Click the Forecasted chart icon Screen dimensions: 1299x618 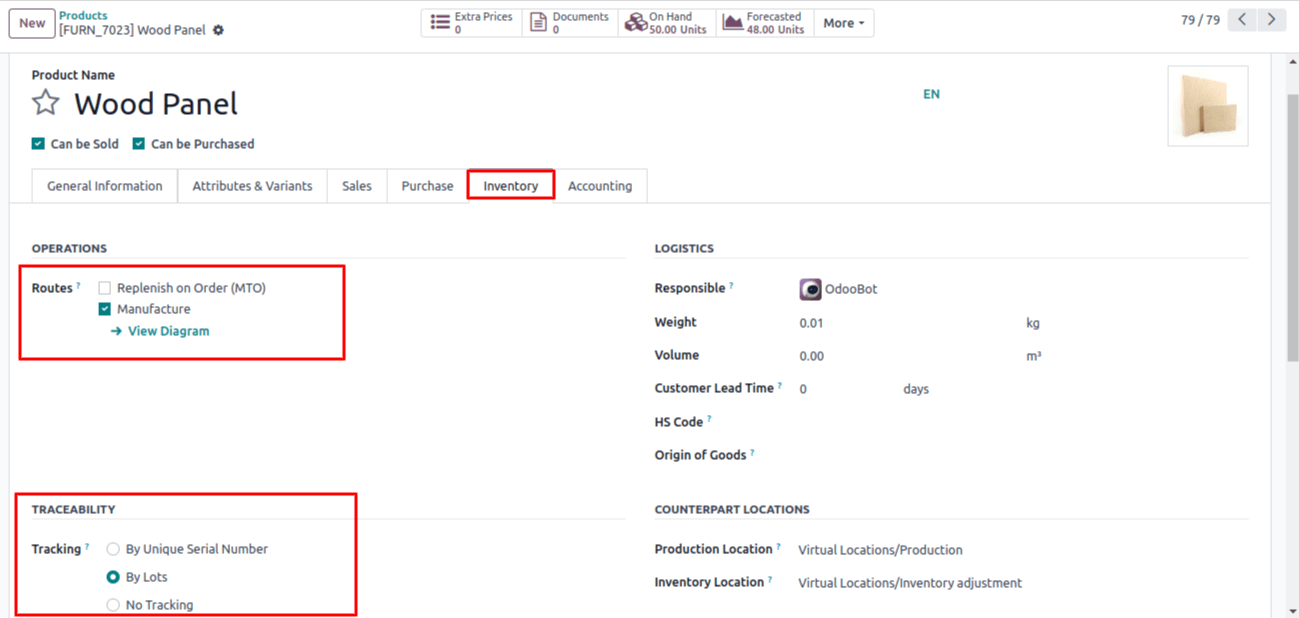(x=732, y=23)
